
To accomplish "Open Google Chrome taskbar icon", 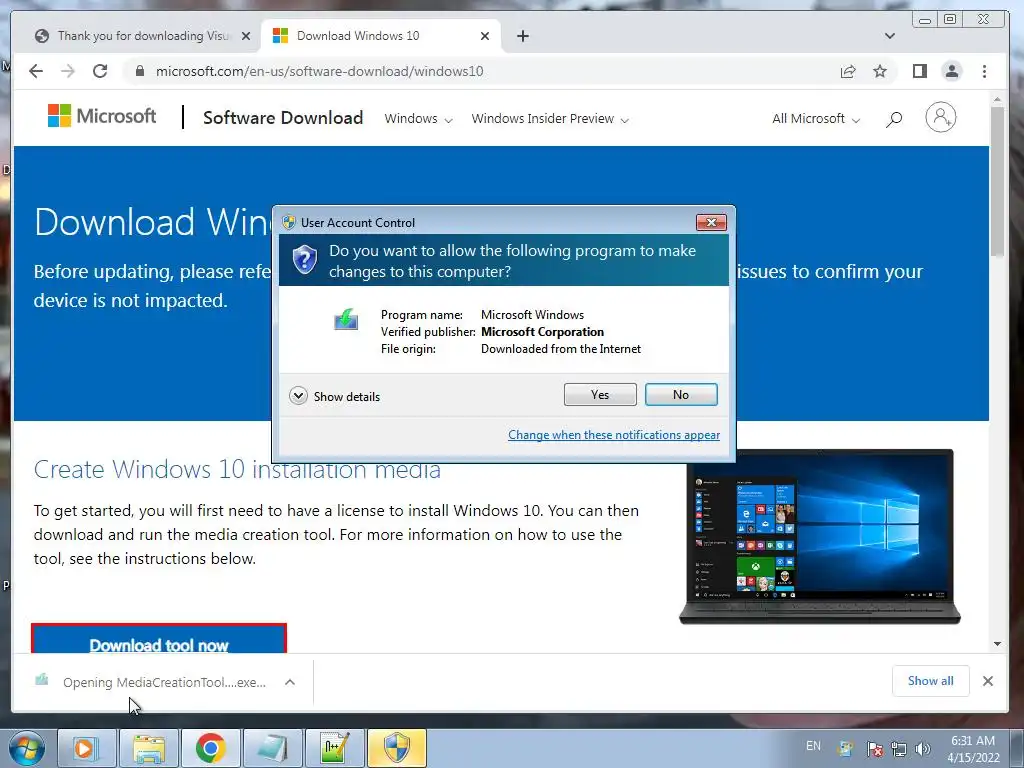I will coord(210,748).
